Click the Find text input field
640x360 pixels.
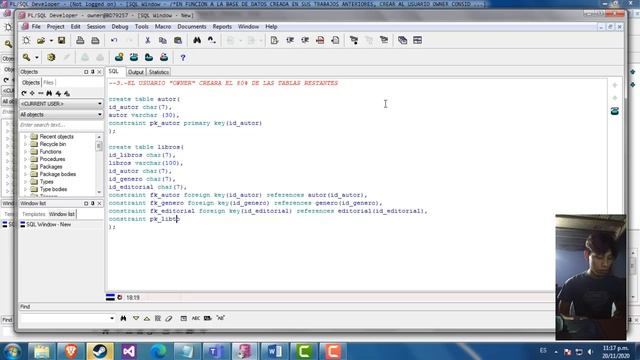point(65,318)
